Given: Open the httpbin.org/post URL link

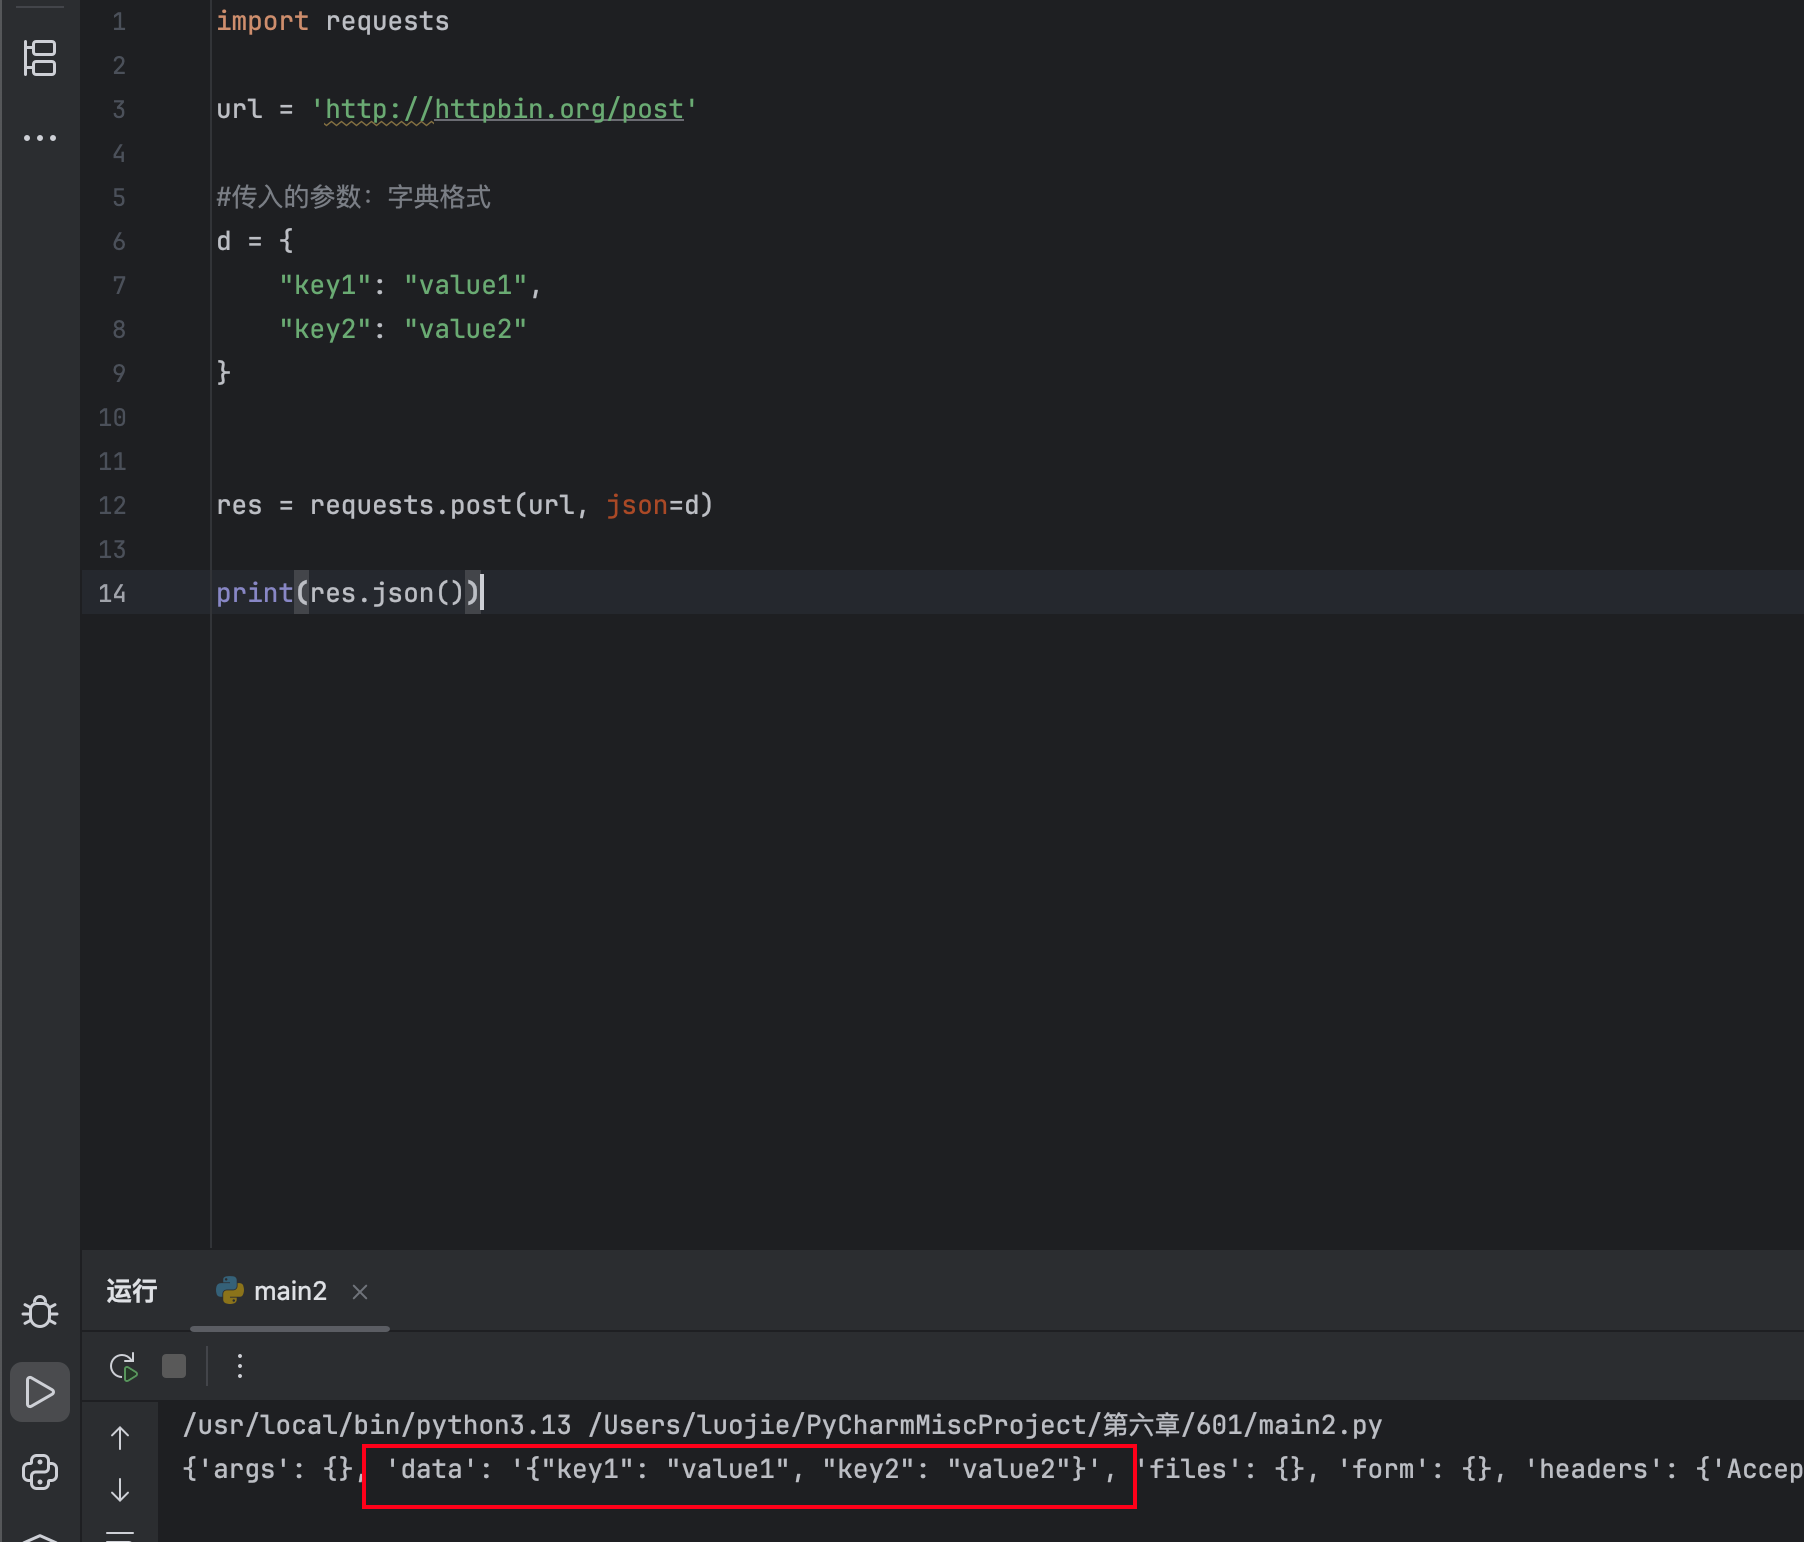Looking at the screenshot, I should click(x=504, y=109).
